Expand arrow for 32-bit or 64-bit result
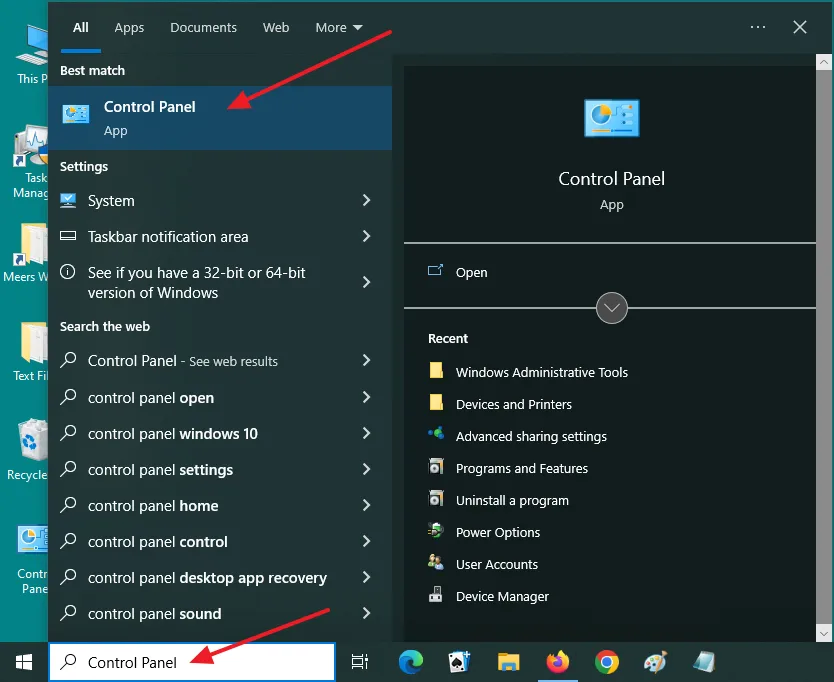This screenshot has width=834, height=682. point(366,282)
